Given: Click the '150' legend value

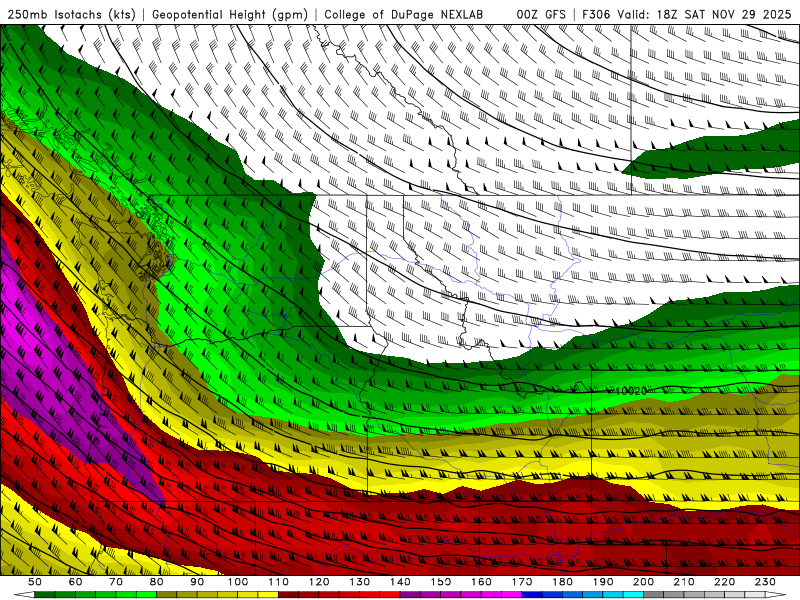Looking at the screenshot, I should tap(441, 582).
